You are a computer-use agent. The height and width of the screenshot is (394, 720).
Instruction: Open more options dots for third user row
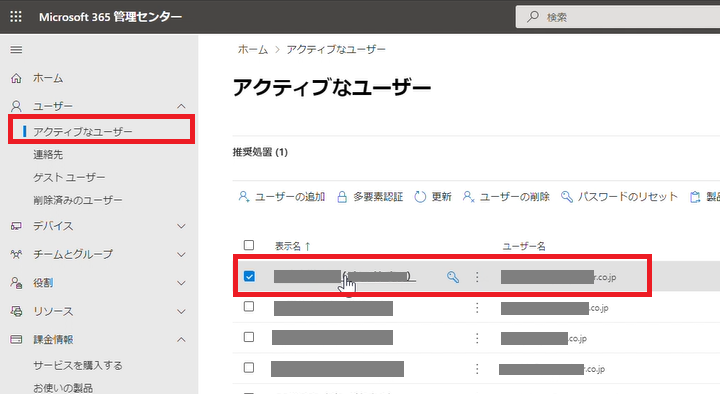477,338
